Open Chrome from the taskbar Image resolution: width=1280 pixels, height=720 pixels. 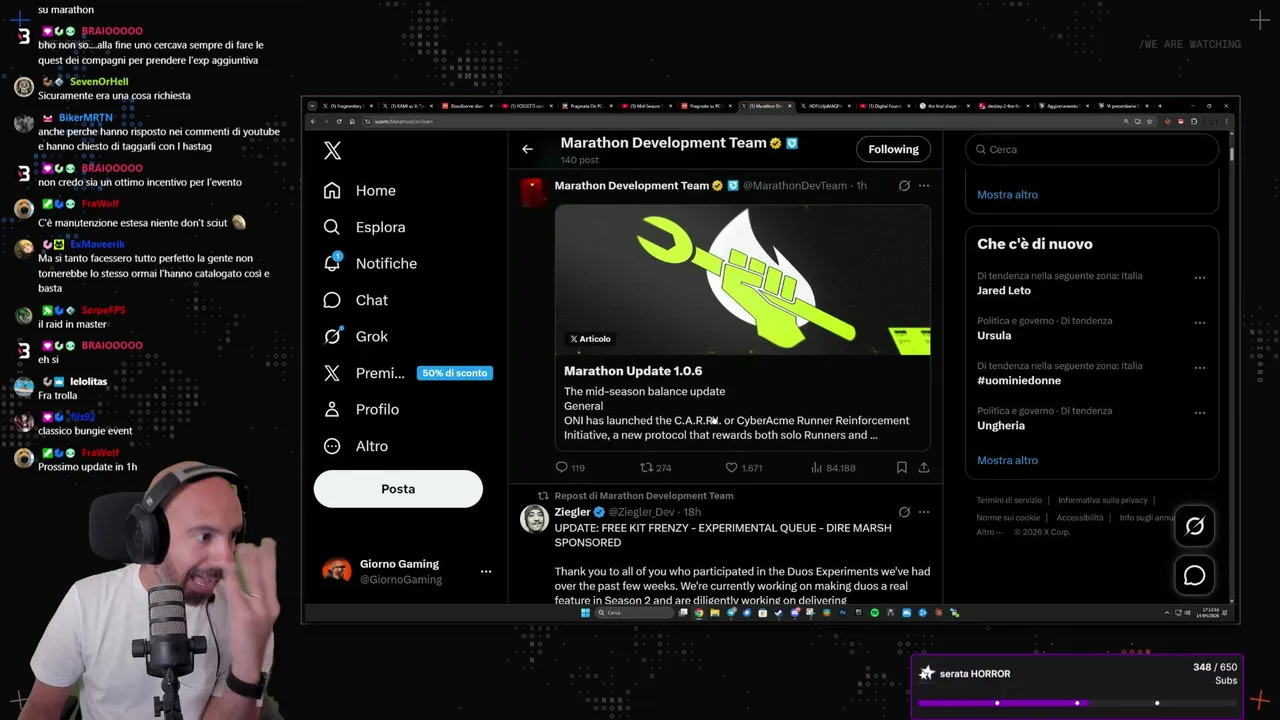(699, 613)
